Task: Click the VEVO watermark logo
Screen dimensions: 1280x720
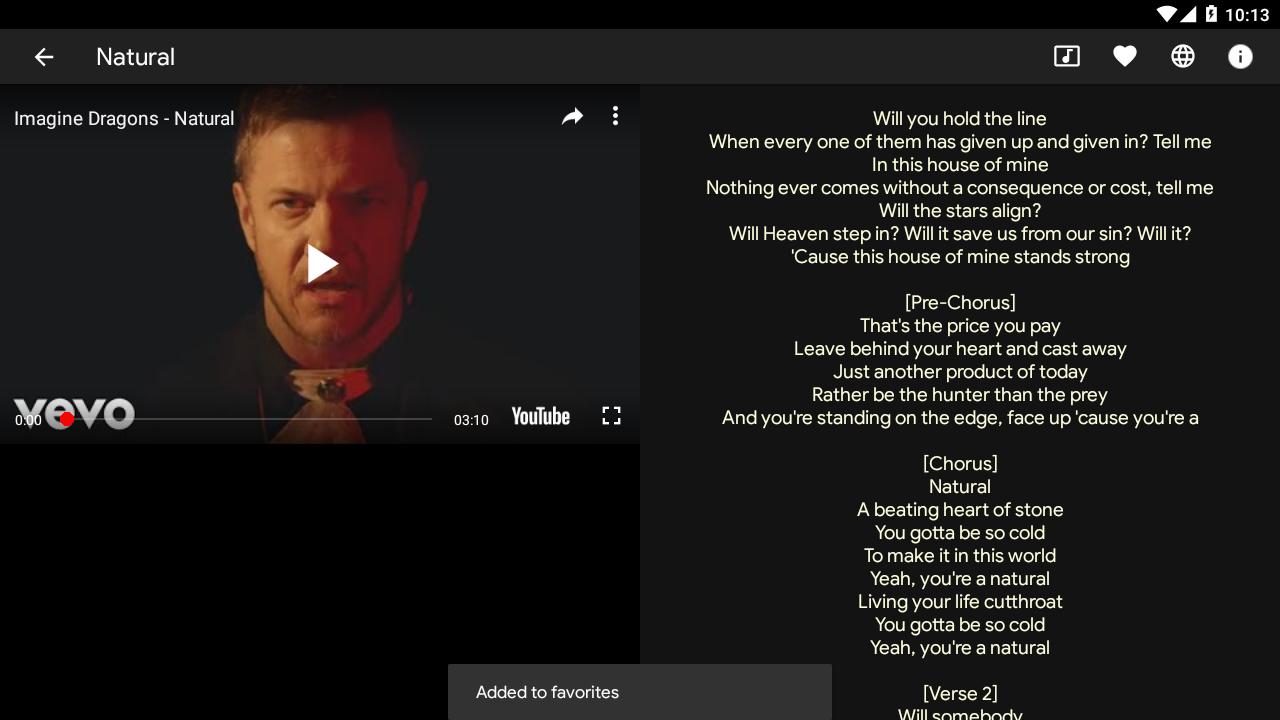Action: [x=75, y=413]
